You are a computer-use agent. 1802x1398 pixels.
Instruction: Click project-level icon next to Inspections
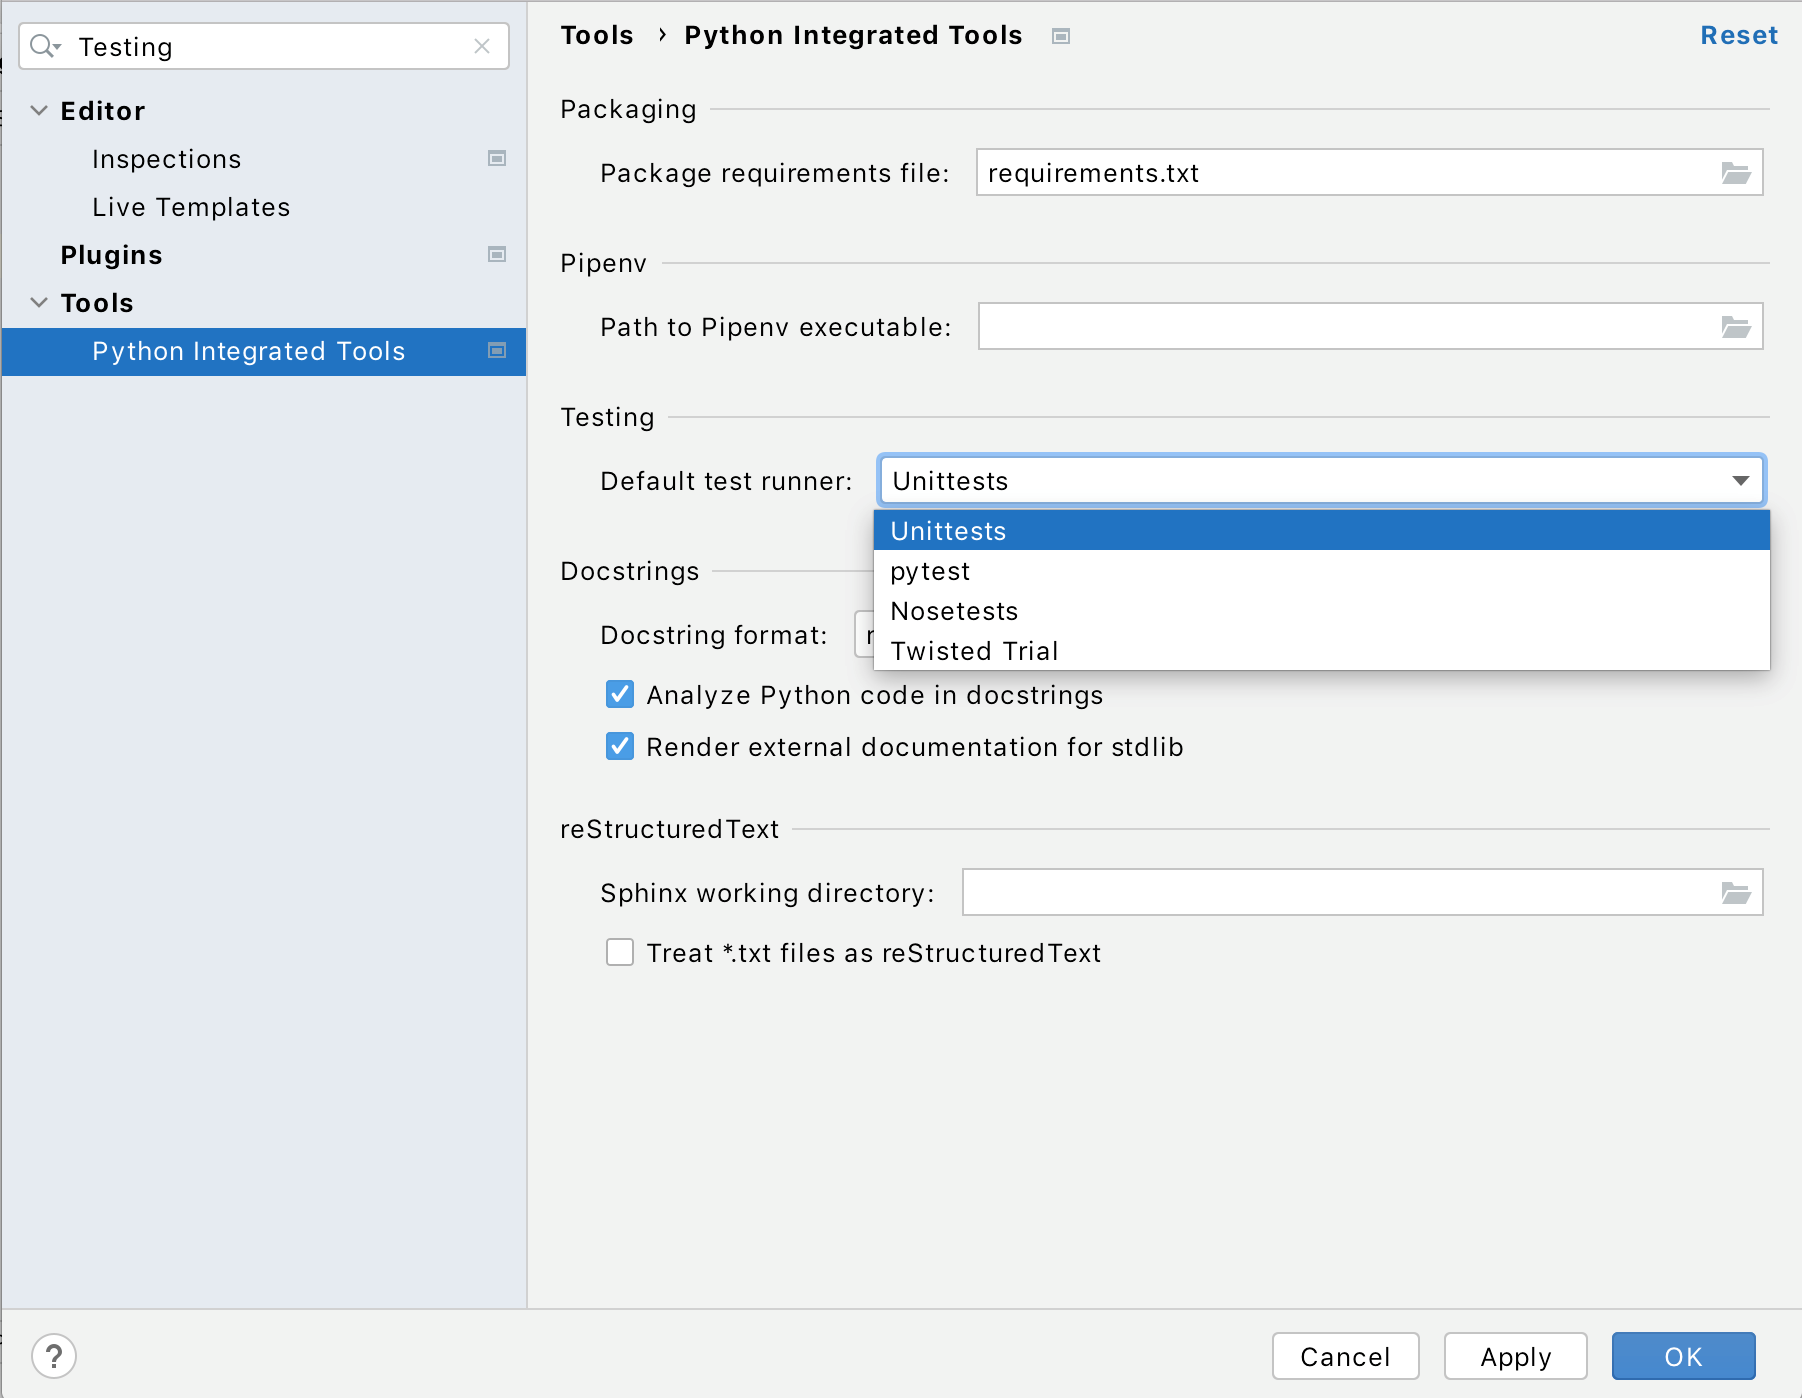coord(496,159)
